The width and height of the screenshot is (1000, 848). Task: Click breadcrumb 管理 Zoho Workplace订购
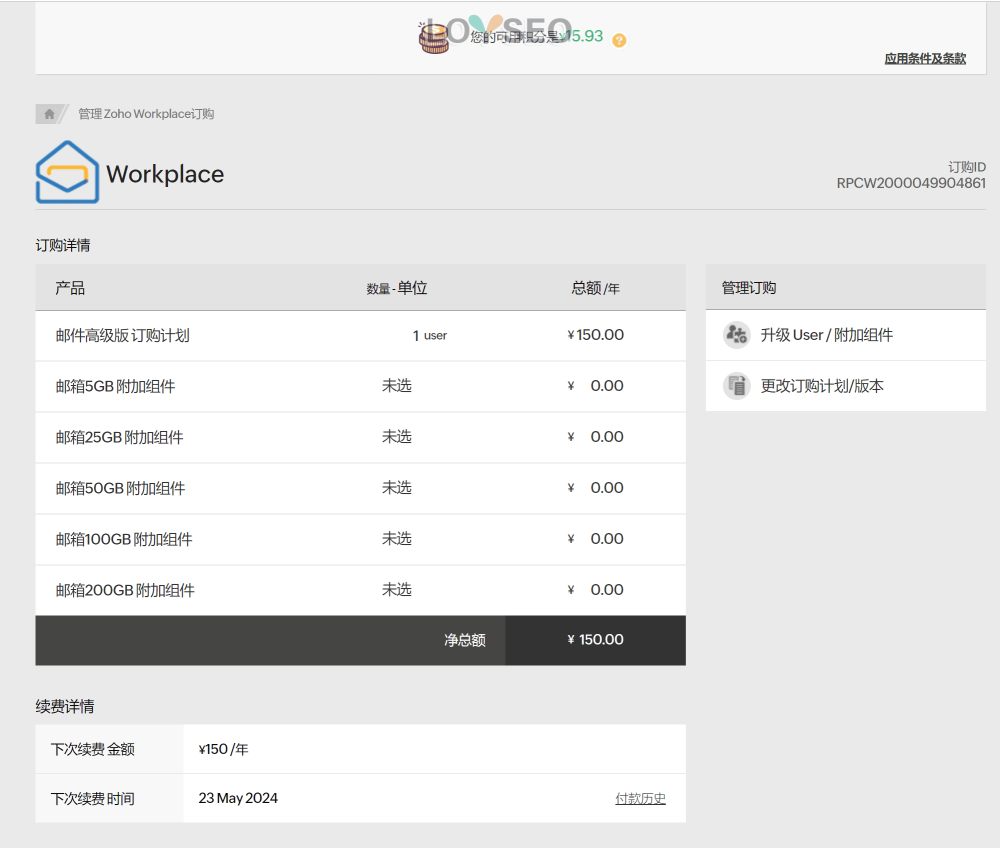tap(146, 114)
